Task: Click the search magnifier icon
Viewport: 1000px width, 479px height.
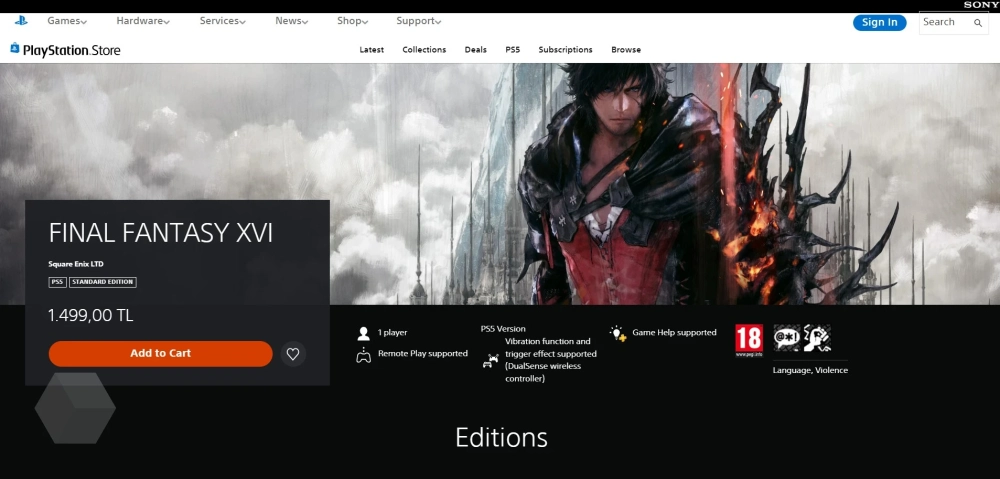Action: [978, 23]
